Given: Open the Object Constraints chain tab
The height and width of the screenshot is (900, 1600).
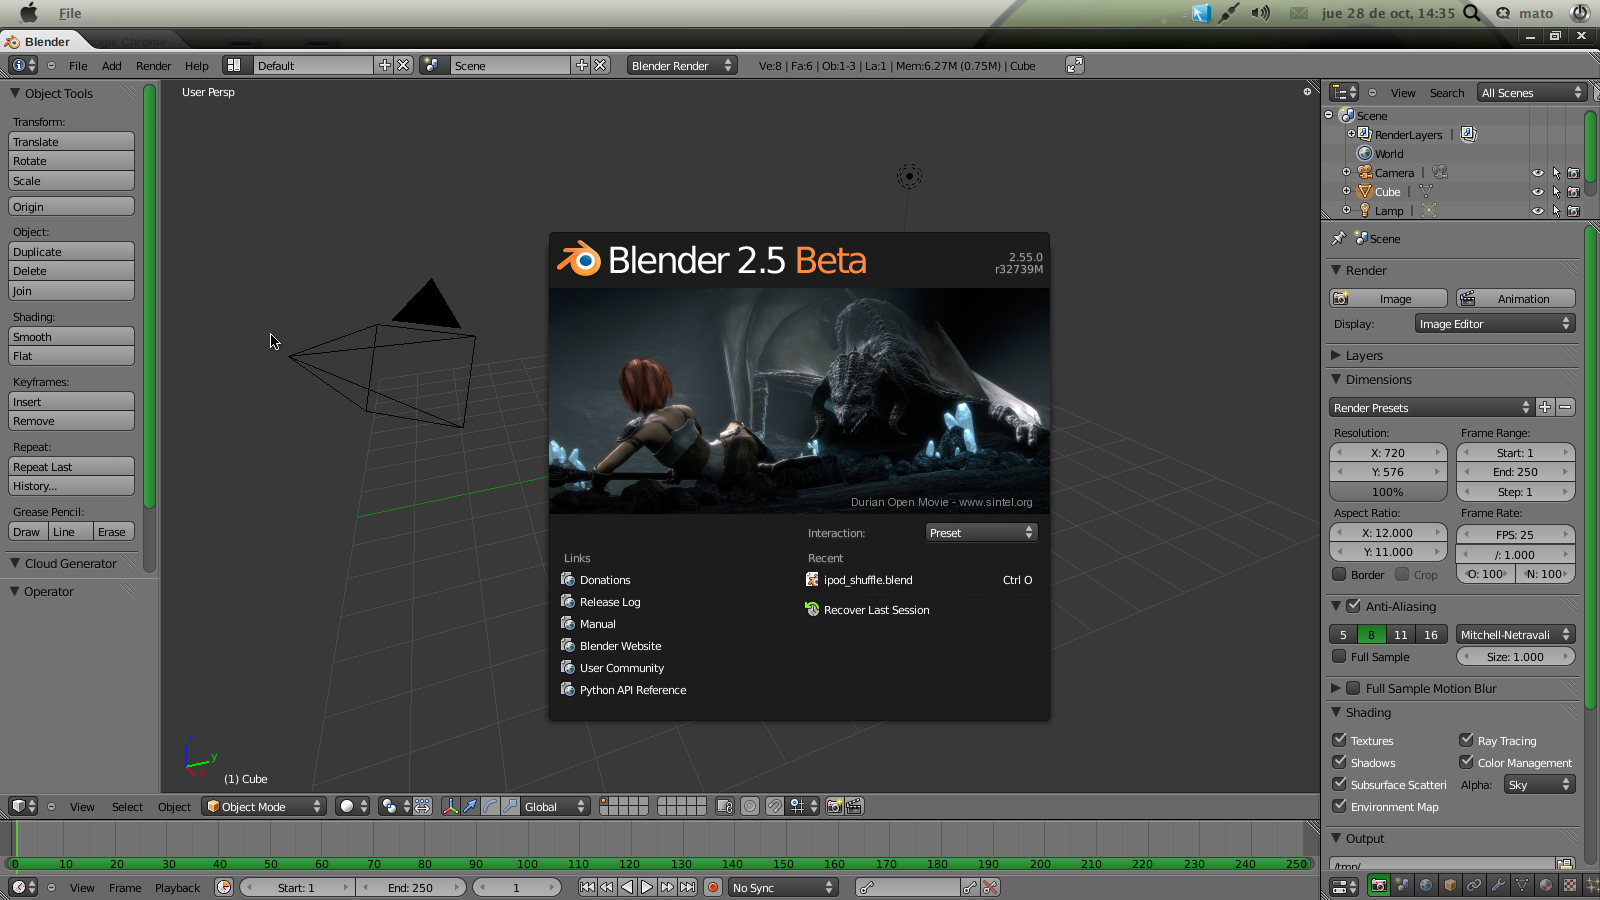Looking at the screenshot, I should pos(1474,886).
